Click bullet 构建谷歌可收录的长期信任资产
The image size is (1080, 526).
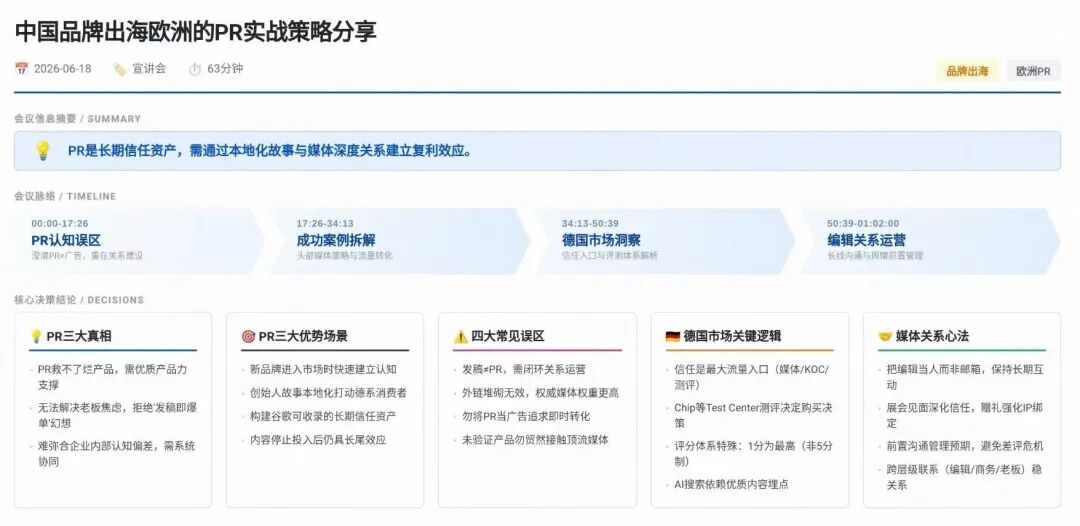coord(323,417)
